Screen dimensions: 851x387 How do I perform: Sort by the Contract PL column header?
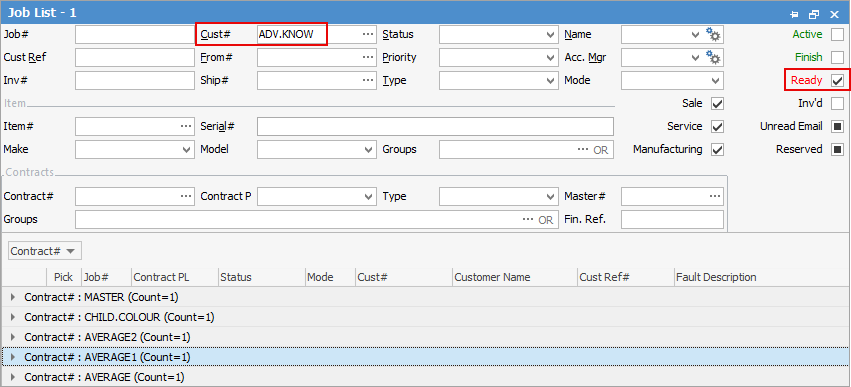point(174,277)
